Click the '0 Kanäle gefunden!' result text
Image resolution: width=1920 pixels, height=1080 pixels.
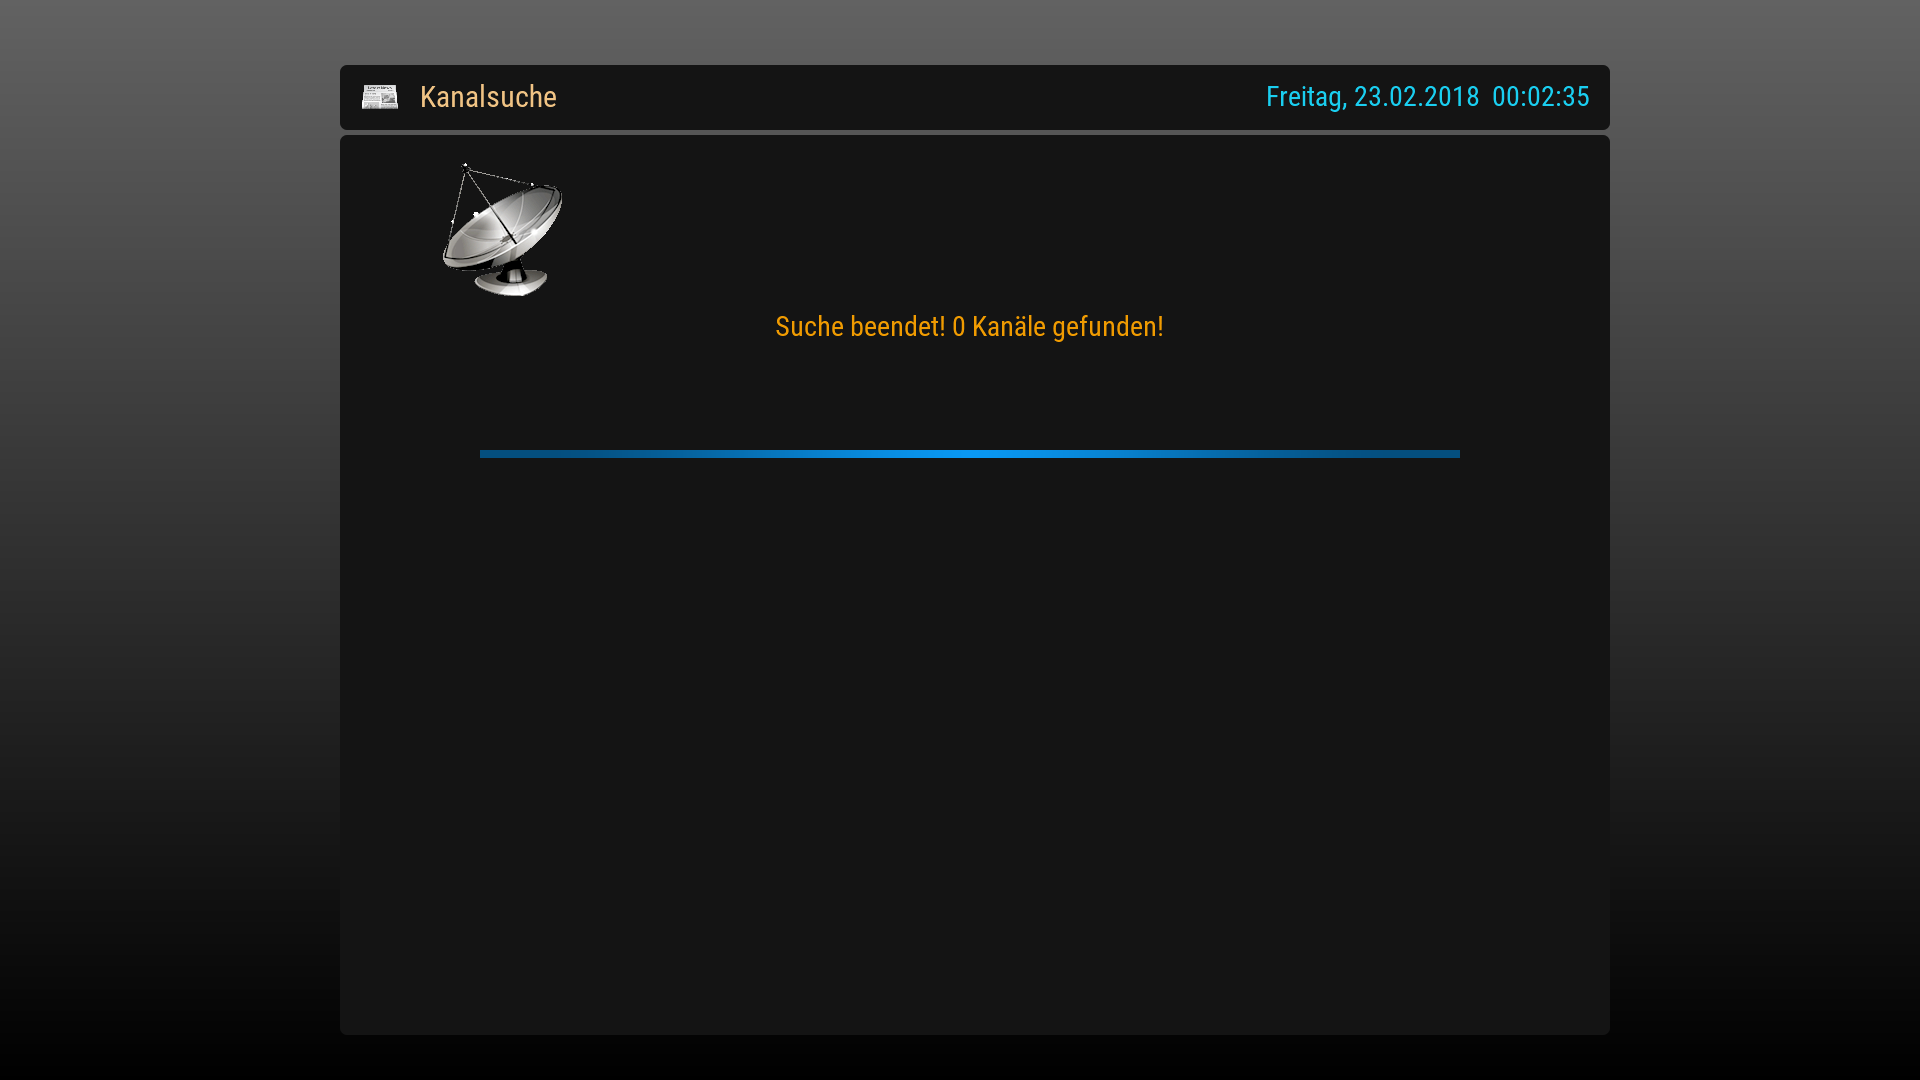point(1058,327)
